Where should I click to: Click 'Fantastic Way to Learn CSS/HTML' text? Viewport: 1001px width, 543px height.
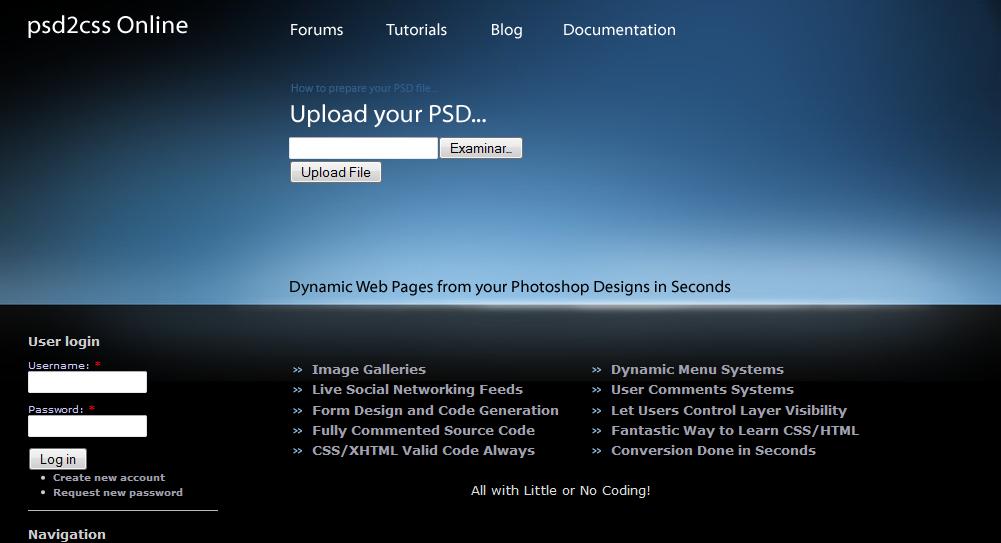[x=735, y=430]
